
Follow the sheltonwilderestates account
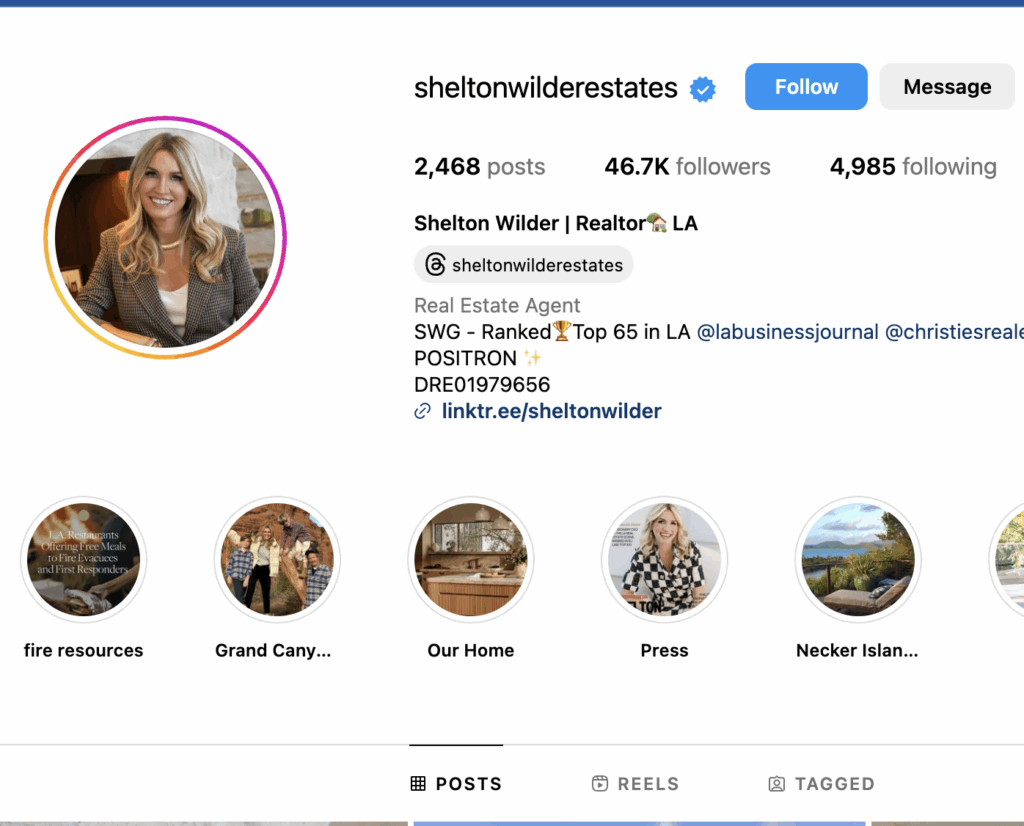pos(806,87)
